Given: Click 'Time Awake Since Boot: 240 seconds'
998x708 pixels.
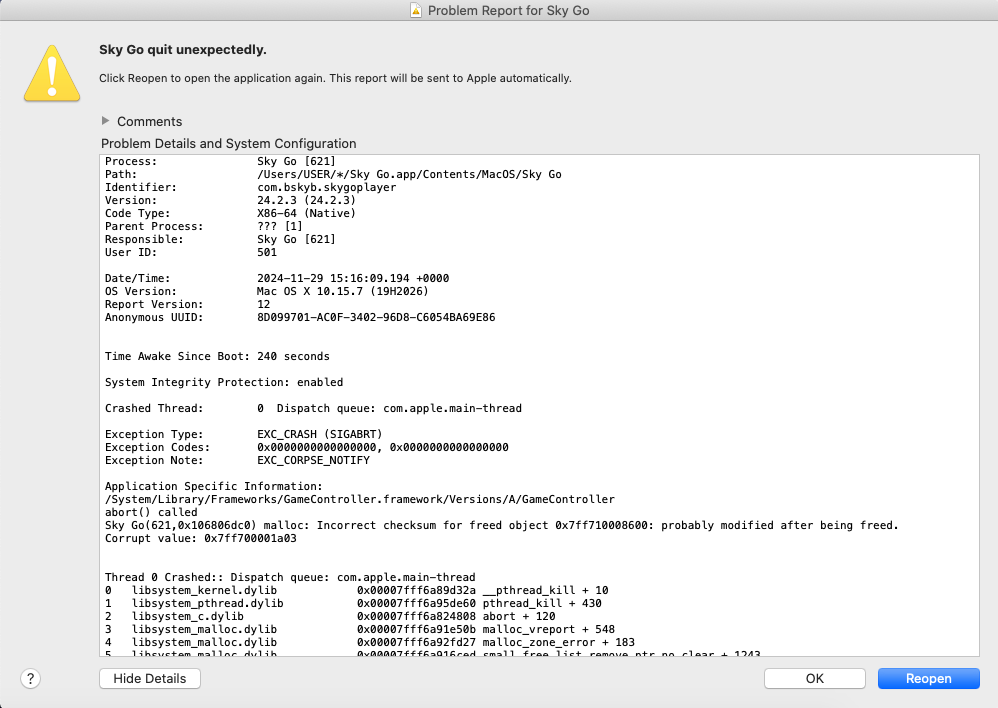Looking at the screenshot, I should tap(217, 356).
